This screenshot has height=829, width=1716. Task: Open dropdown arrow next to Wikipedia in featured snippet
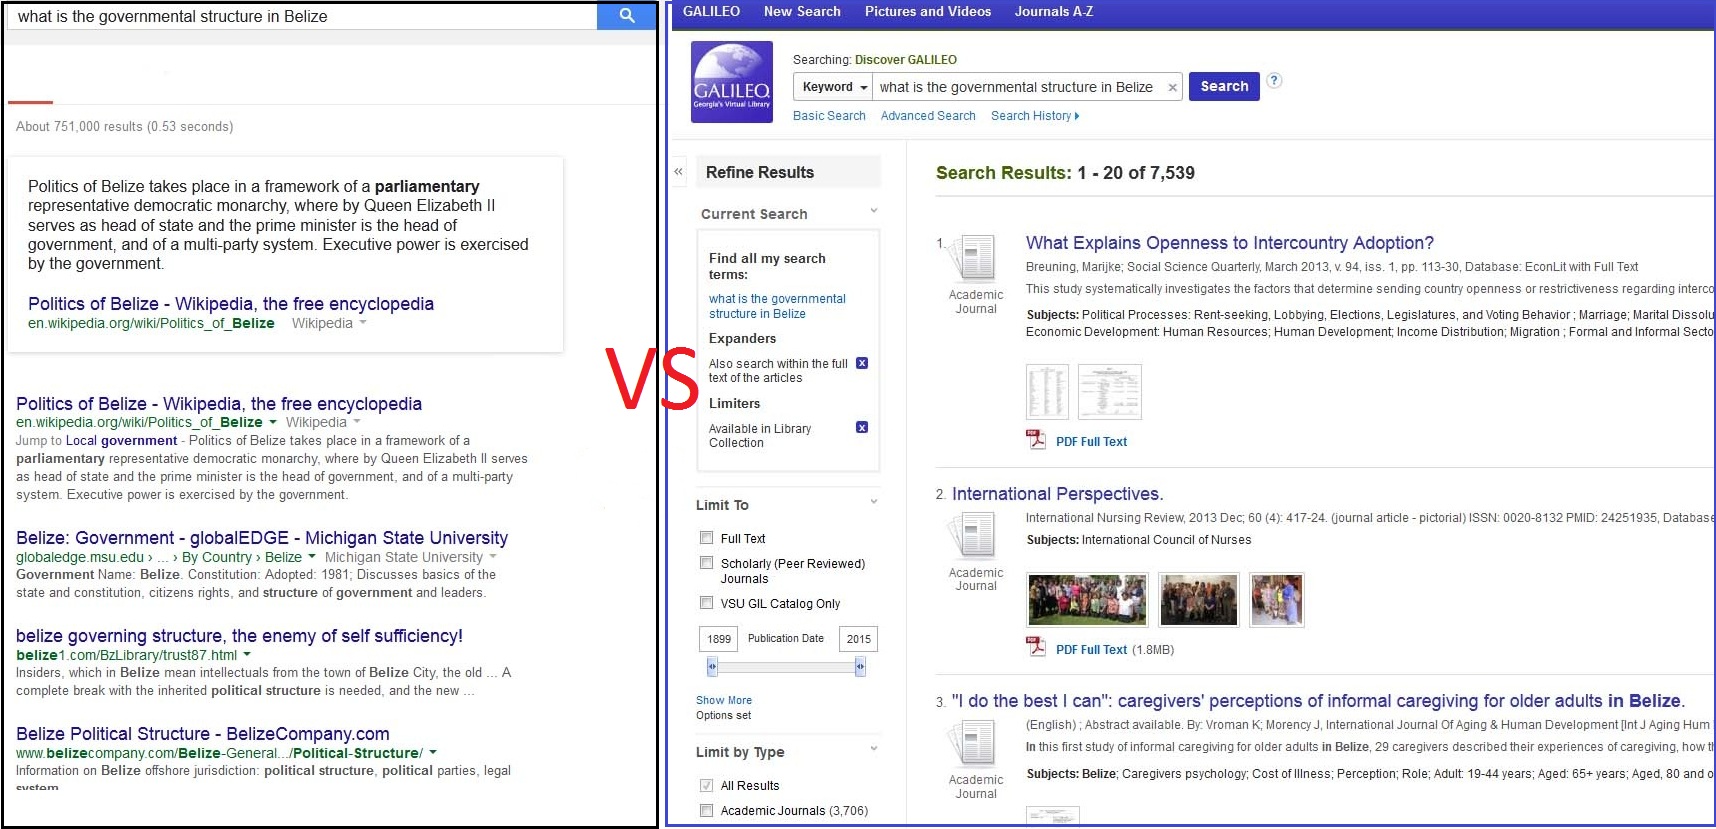363,323
